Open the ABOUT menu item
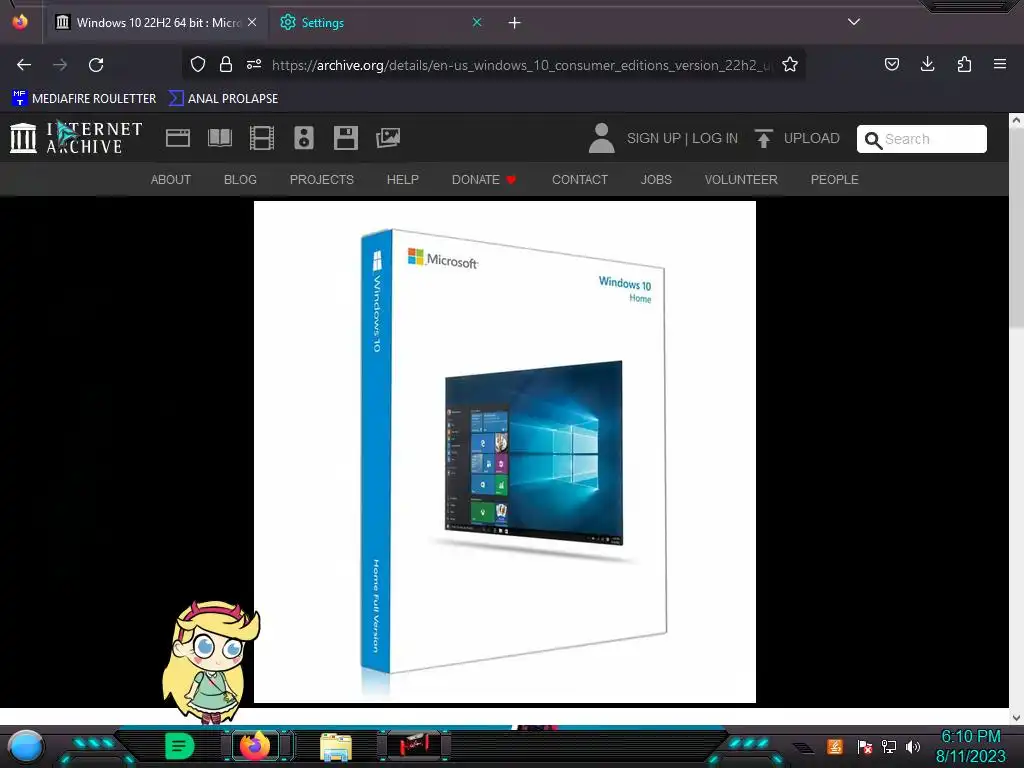The image size is (1024, 768). 171,180
